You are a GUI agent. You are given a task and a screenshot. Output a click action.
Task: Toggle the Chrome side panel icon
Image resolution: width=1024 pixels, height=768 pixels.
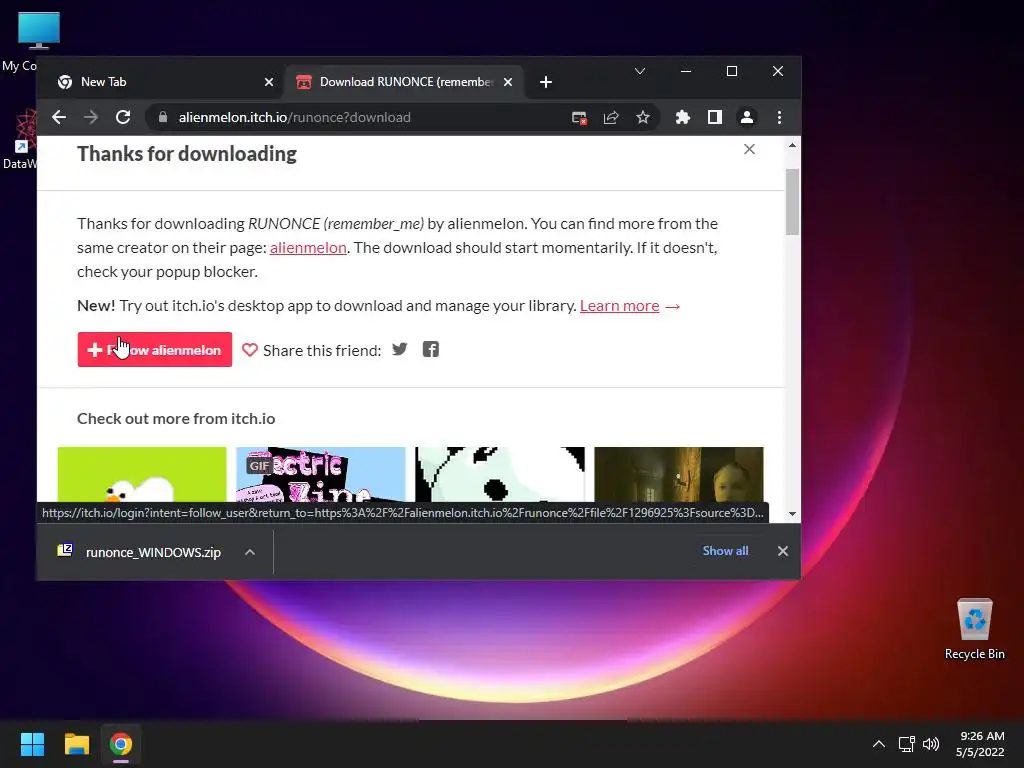(714, 118)
